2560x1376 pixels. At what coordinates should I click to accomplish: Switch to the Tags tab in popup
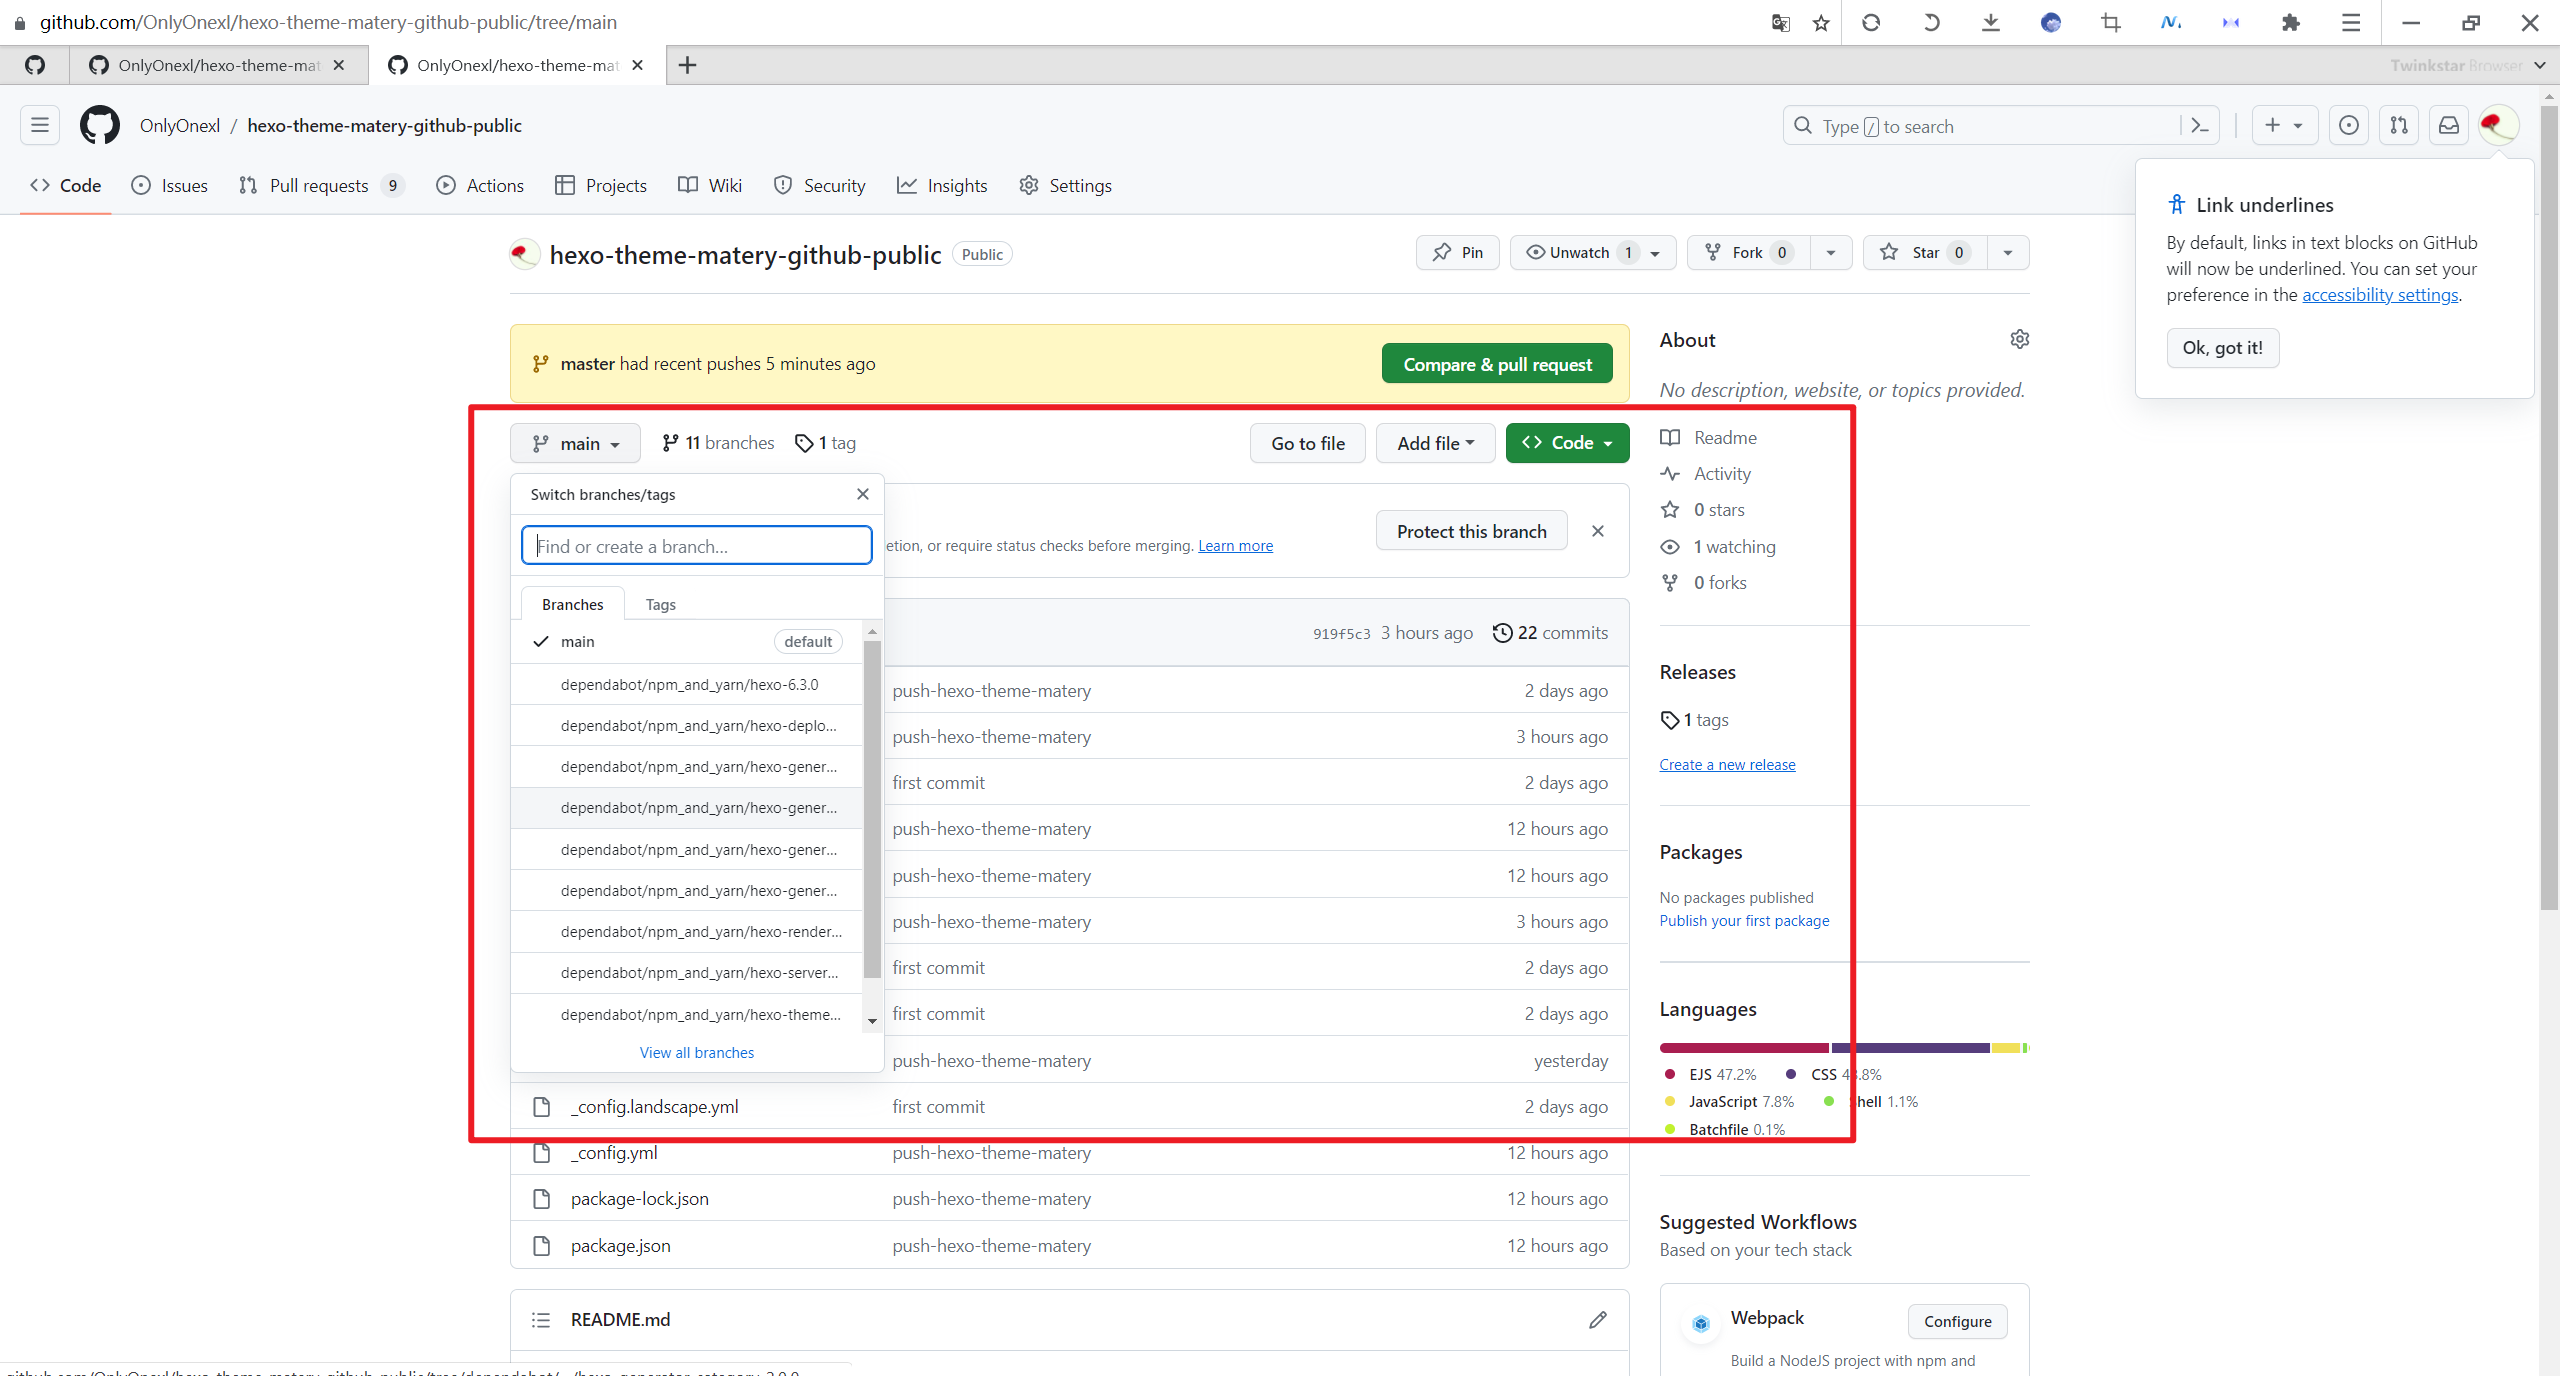click(660, 604)
